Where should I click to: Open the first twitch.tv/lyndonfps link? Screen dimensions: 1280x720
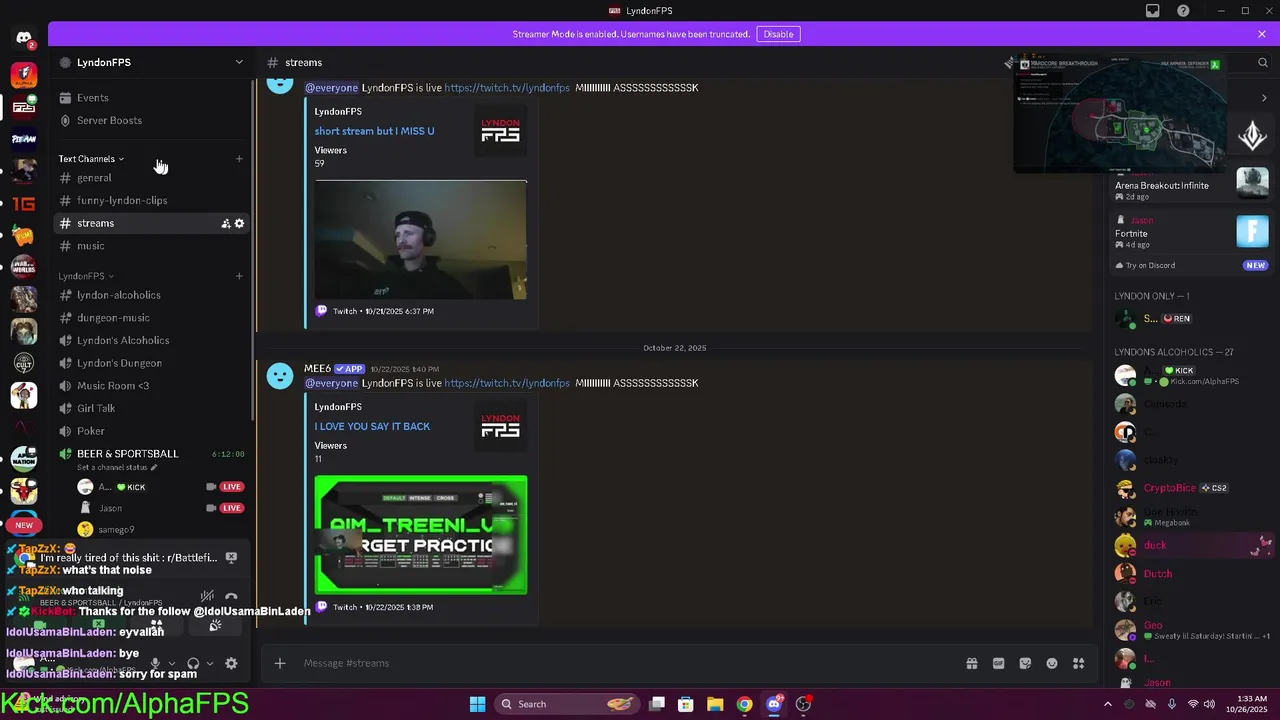click(x=507, y=88)
